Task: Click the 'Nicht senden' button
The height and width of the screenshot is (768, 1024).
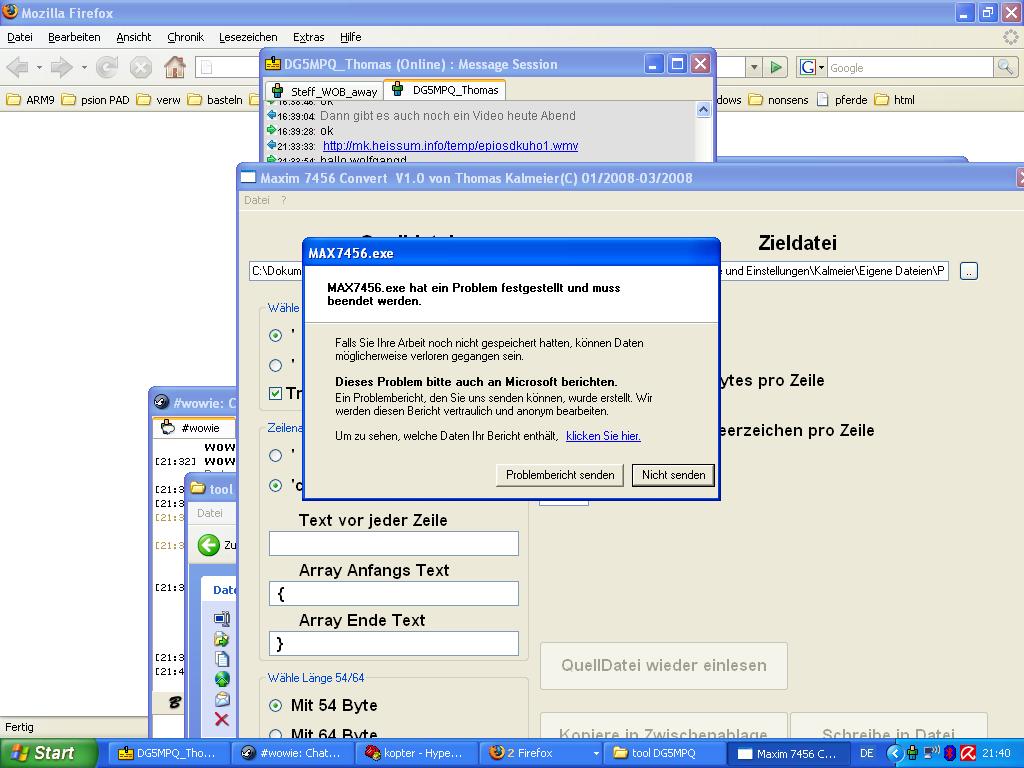Action: click(x=673, y=475)
